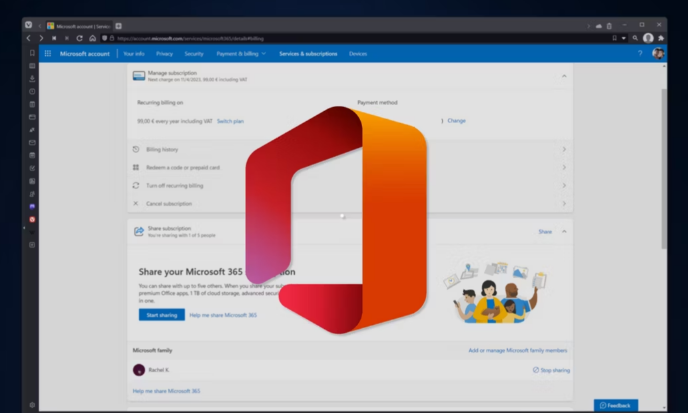
Task: Open browser settings gear in the sidebar
Action: pos(32,405)
